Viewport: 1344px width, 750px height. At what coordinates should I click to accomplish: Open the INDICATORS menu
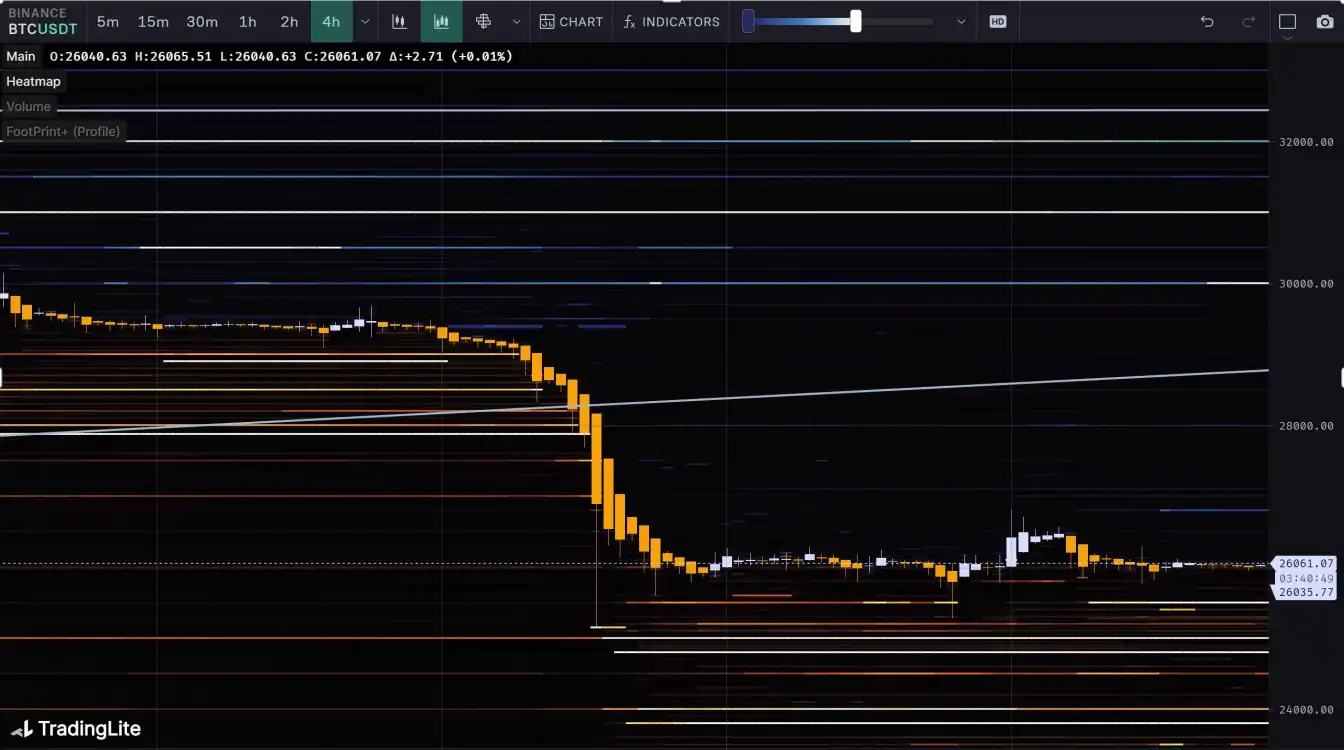point(671,21)
